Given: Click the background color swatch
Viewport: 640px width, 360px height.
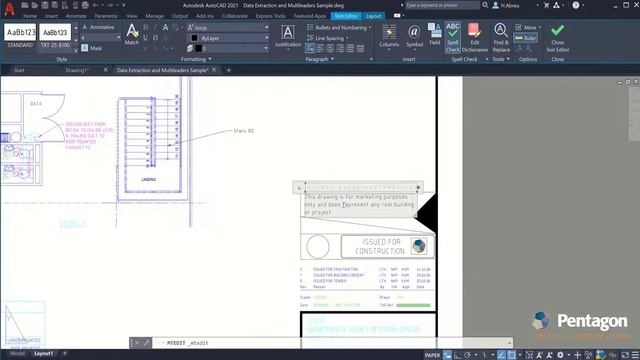Looking at the screenshot, I should 198,48.
